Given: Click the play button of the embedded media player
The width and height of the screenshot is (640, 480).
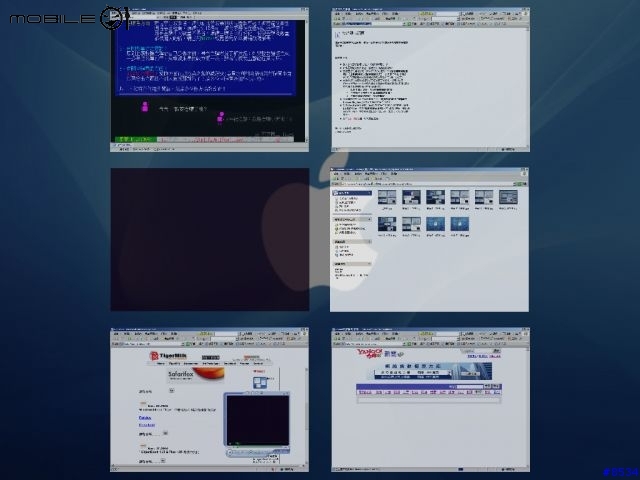Looking at the screenshot, I should (x=230, y=452).
